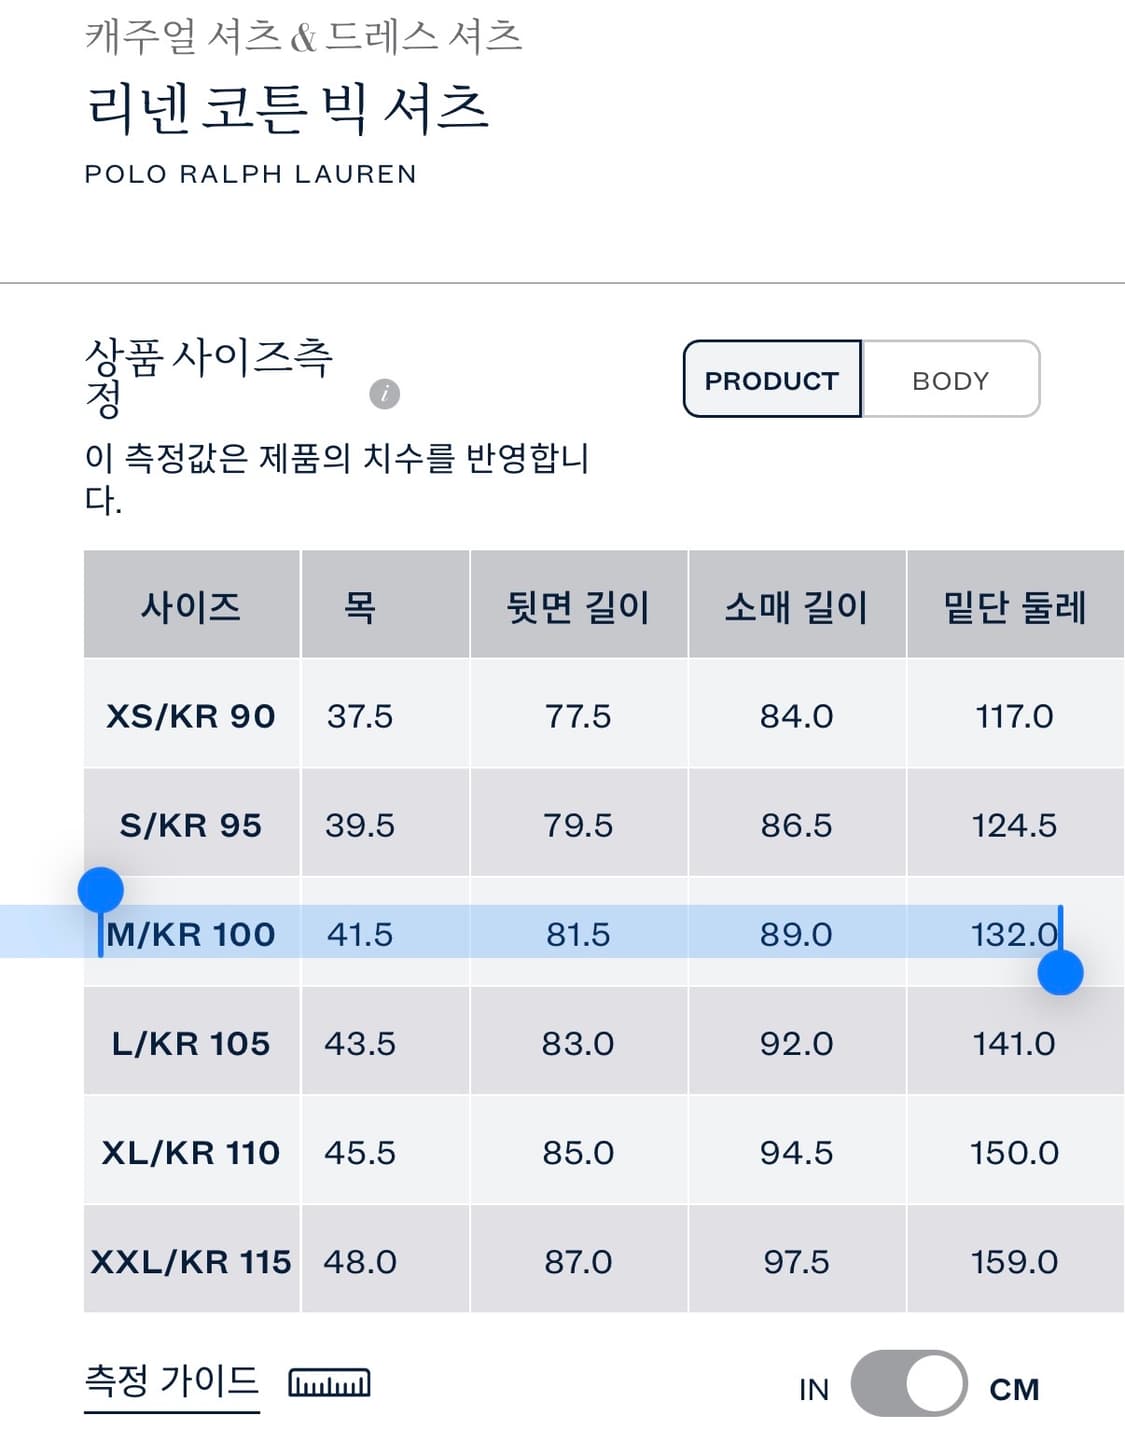Select the S/KR 95 size row

pos(191,825)
